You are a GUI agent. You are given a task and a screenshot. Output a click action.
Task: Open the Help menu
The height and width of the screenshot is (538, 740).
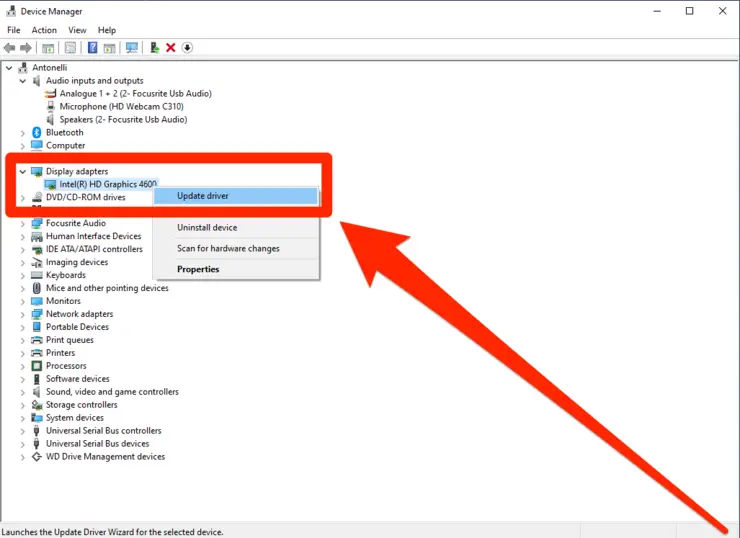(107, 30)
